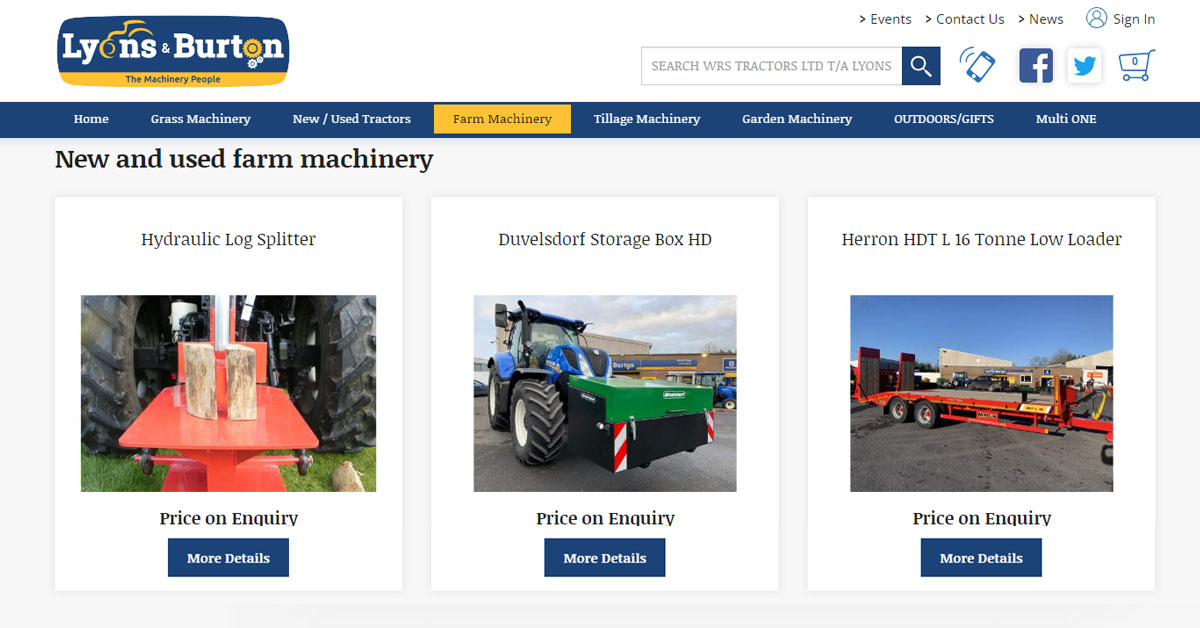The height and width of the screenshot is (628, 1200).
Task: Click the magnifier search button
Action: (921, 66)
